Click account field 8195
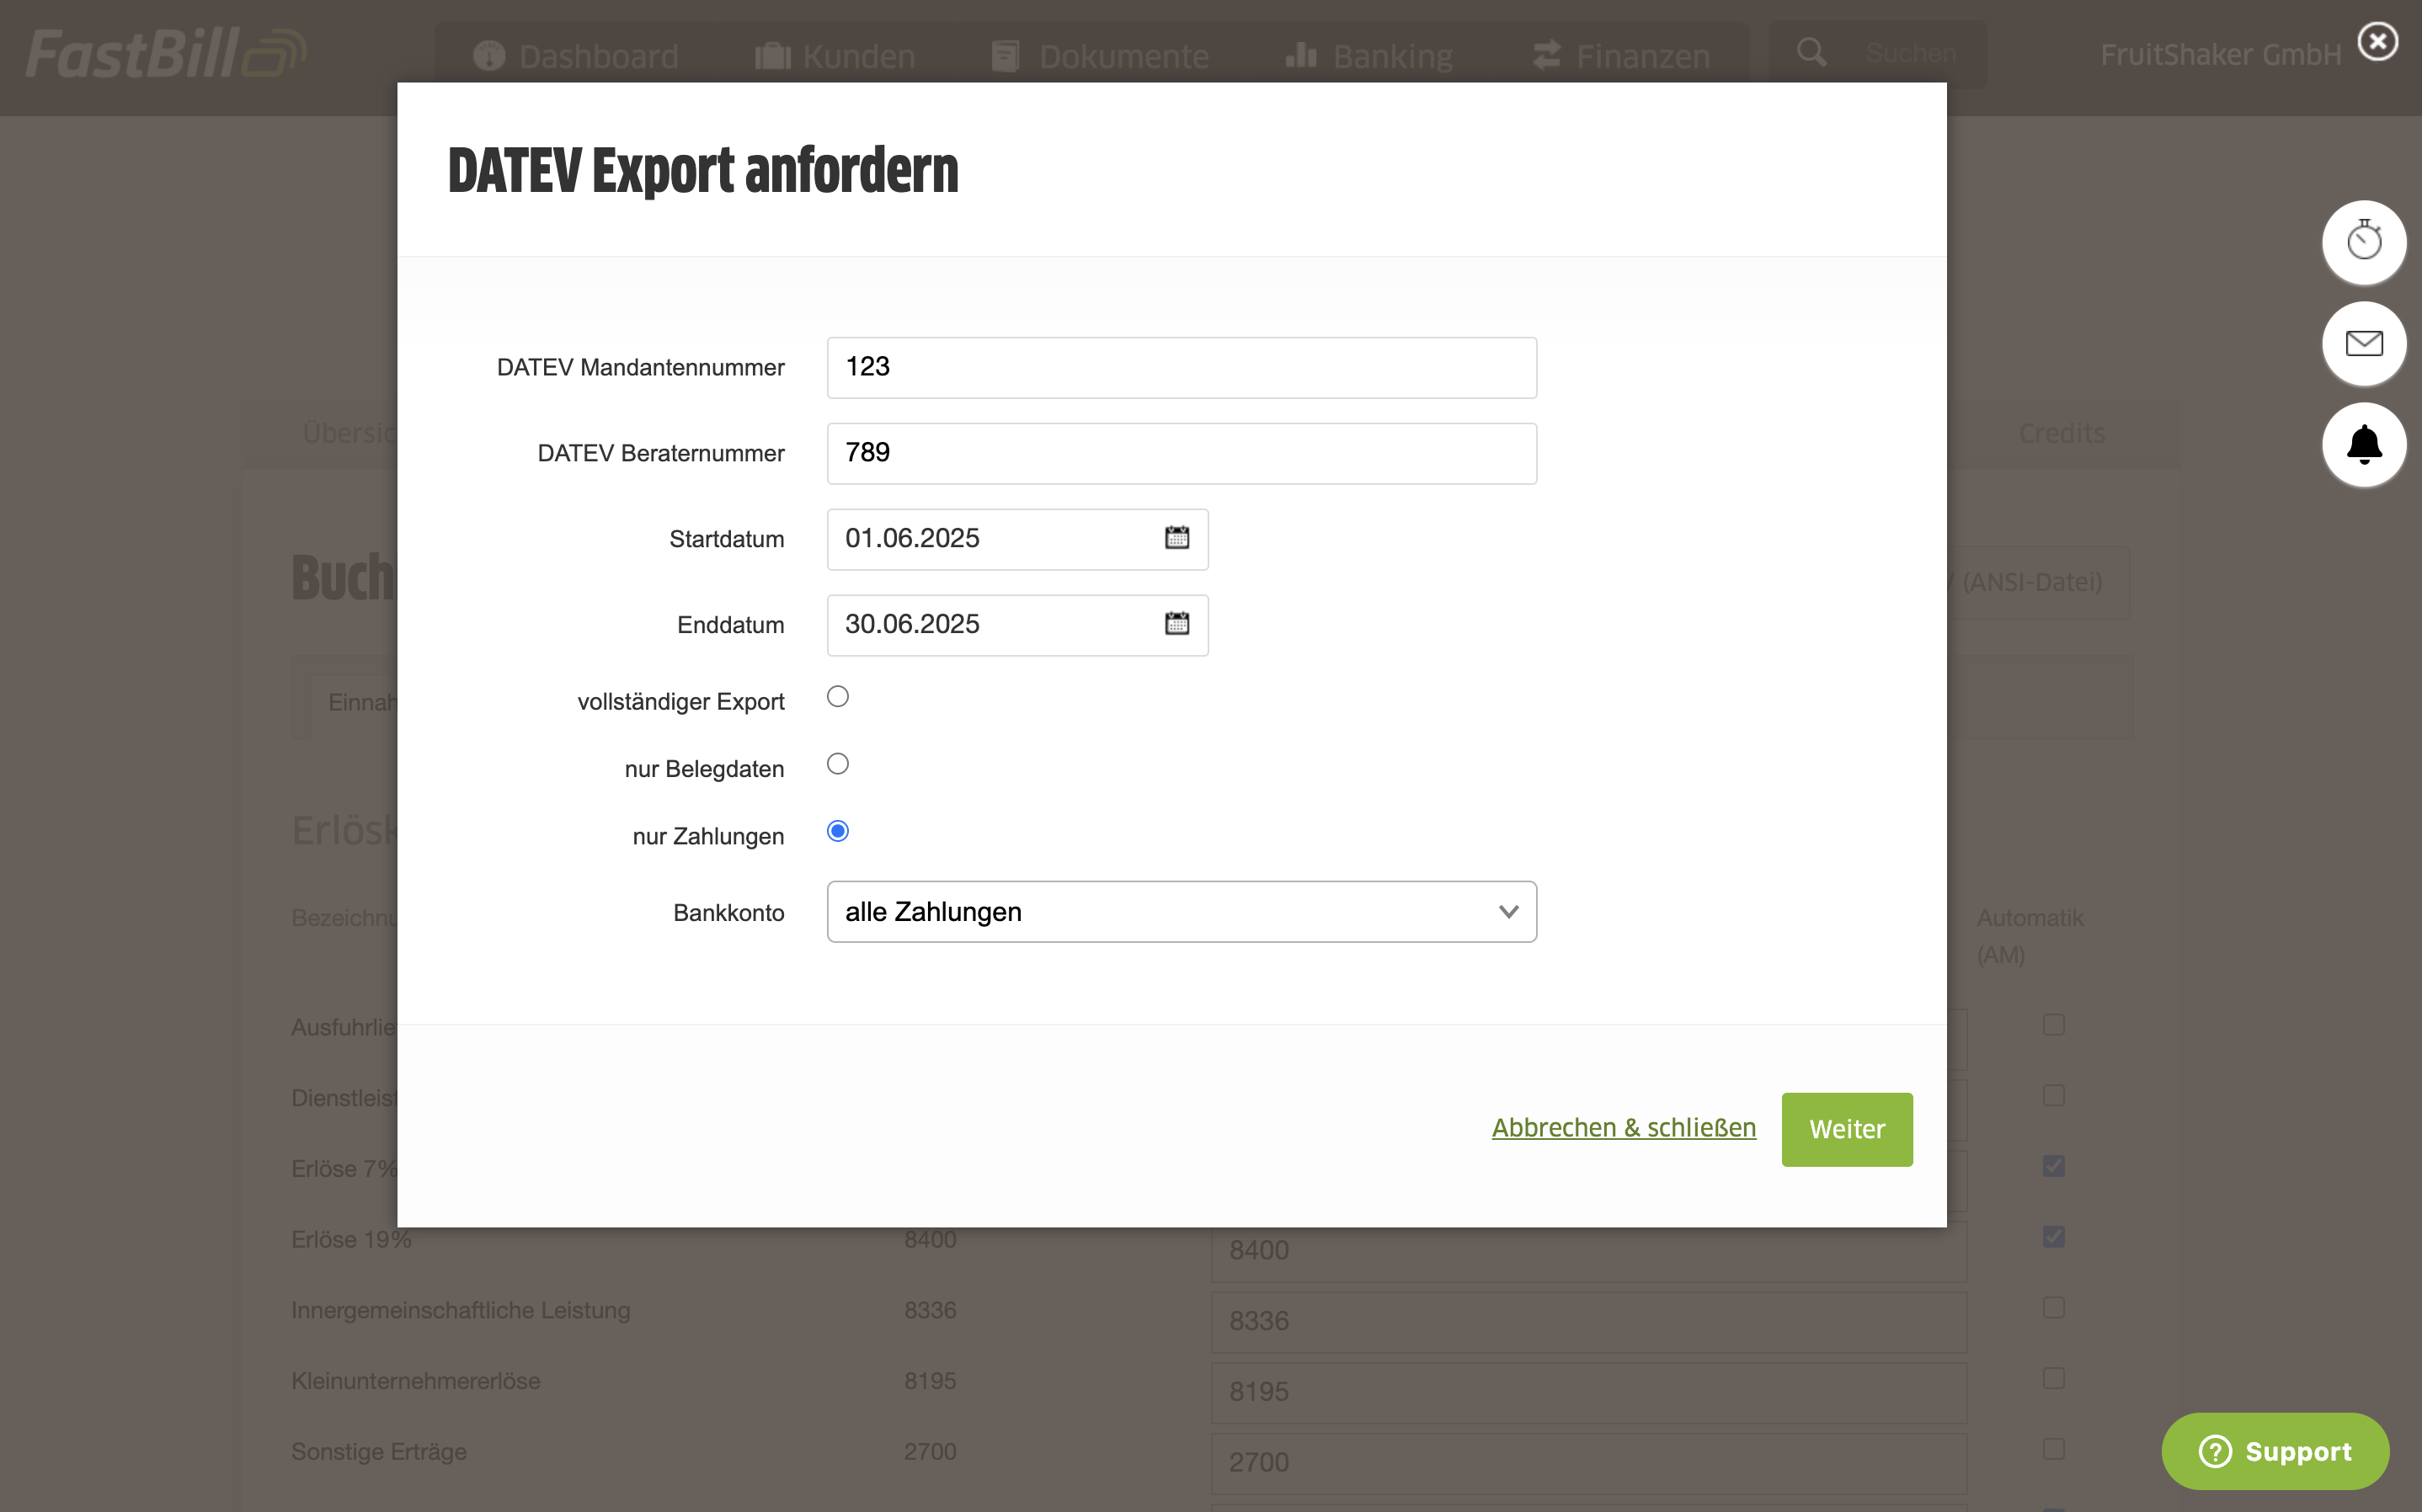 (x=1588, y=1393)
